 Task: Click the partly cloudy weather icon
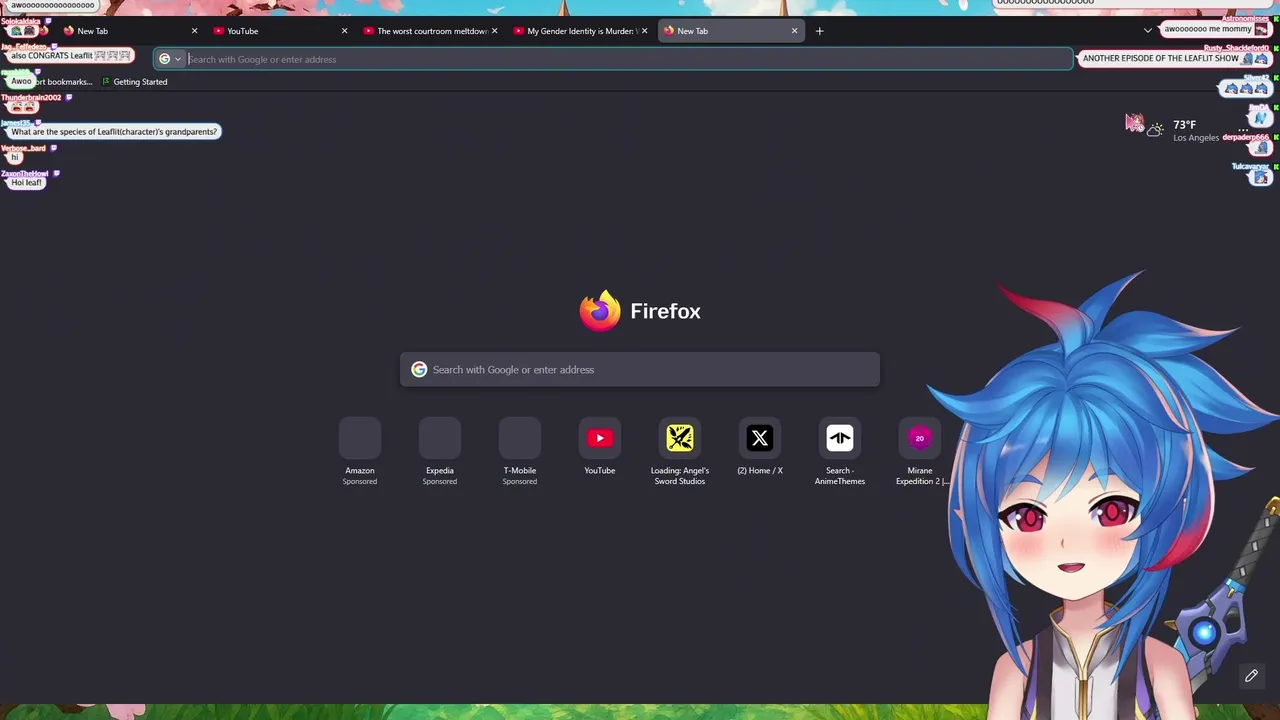[1155, 129]
